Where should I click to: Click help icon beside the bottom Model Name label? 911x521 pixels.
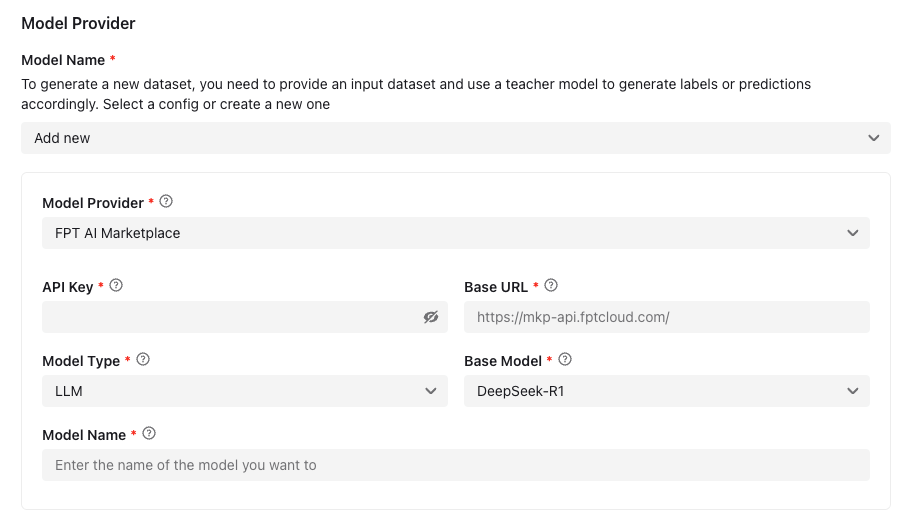149,434
